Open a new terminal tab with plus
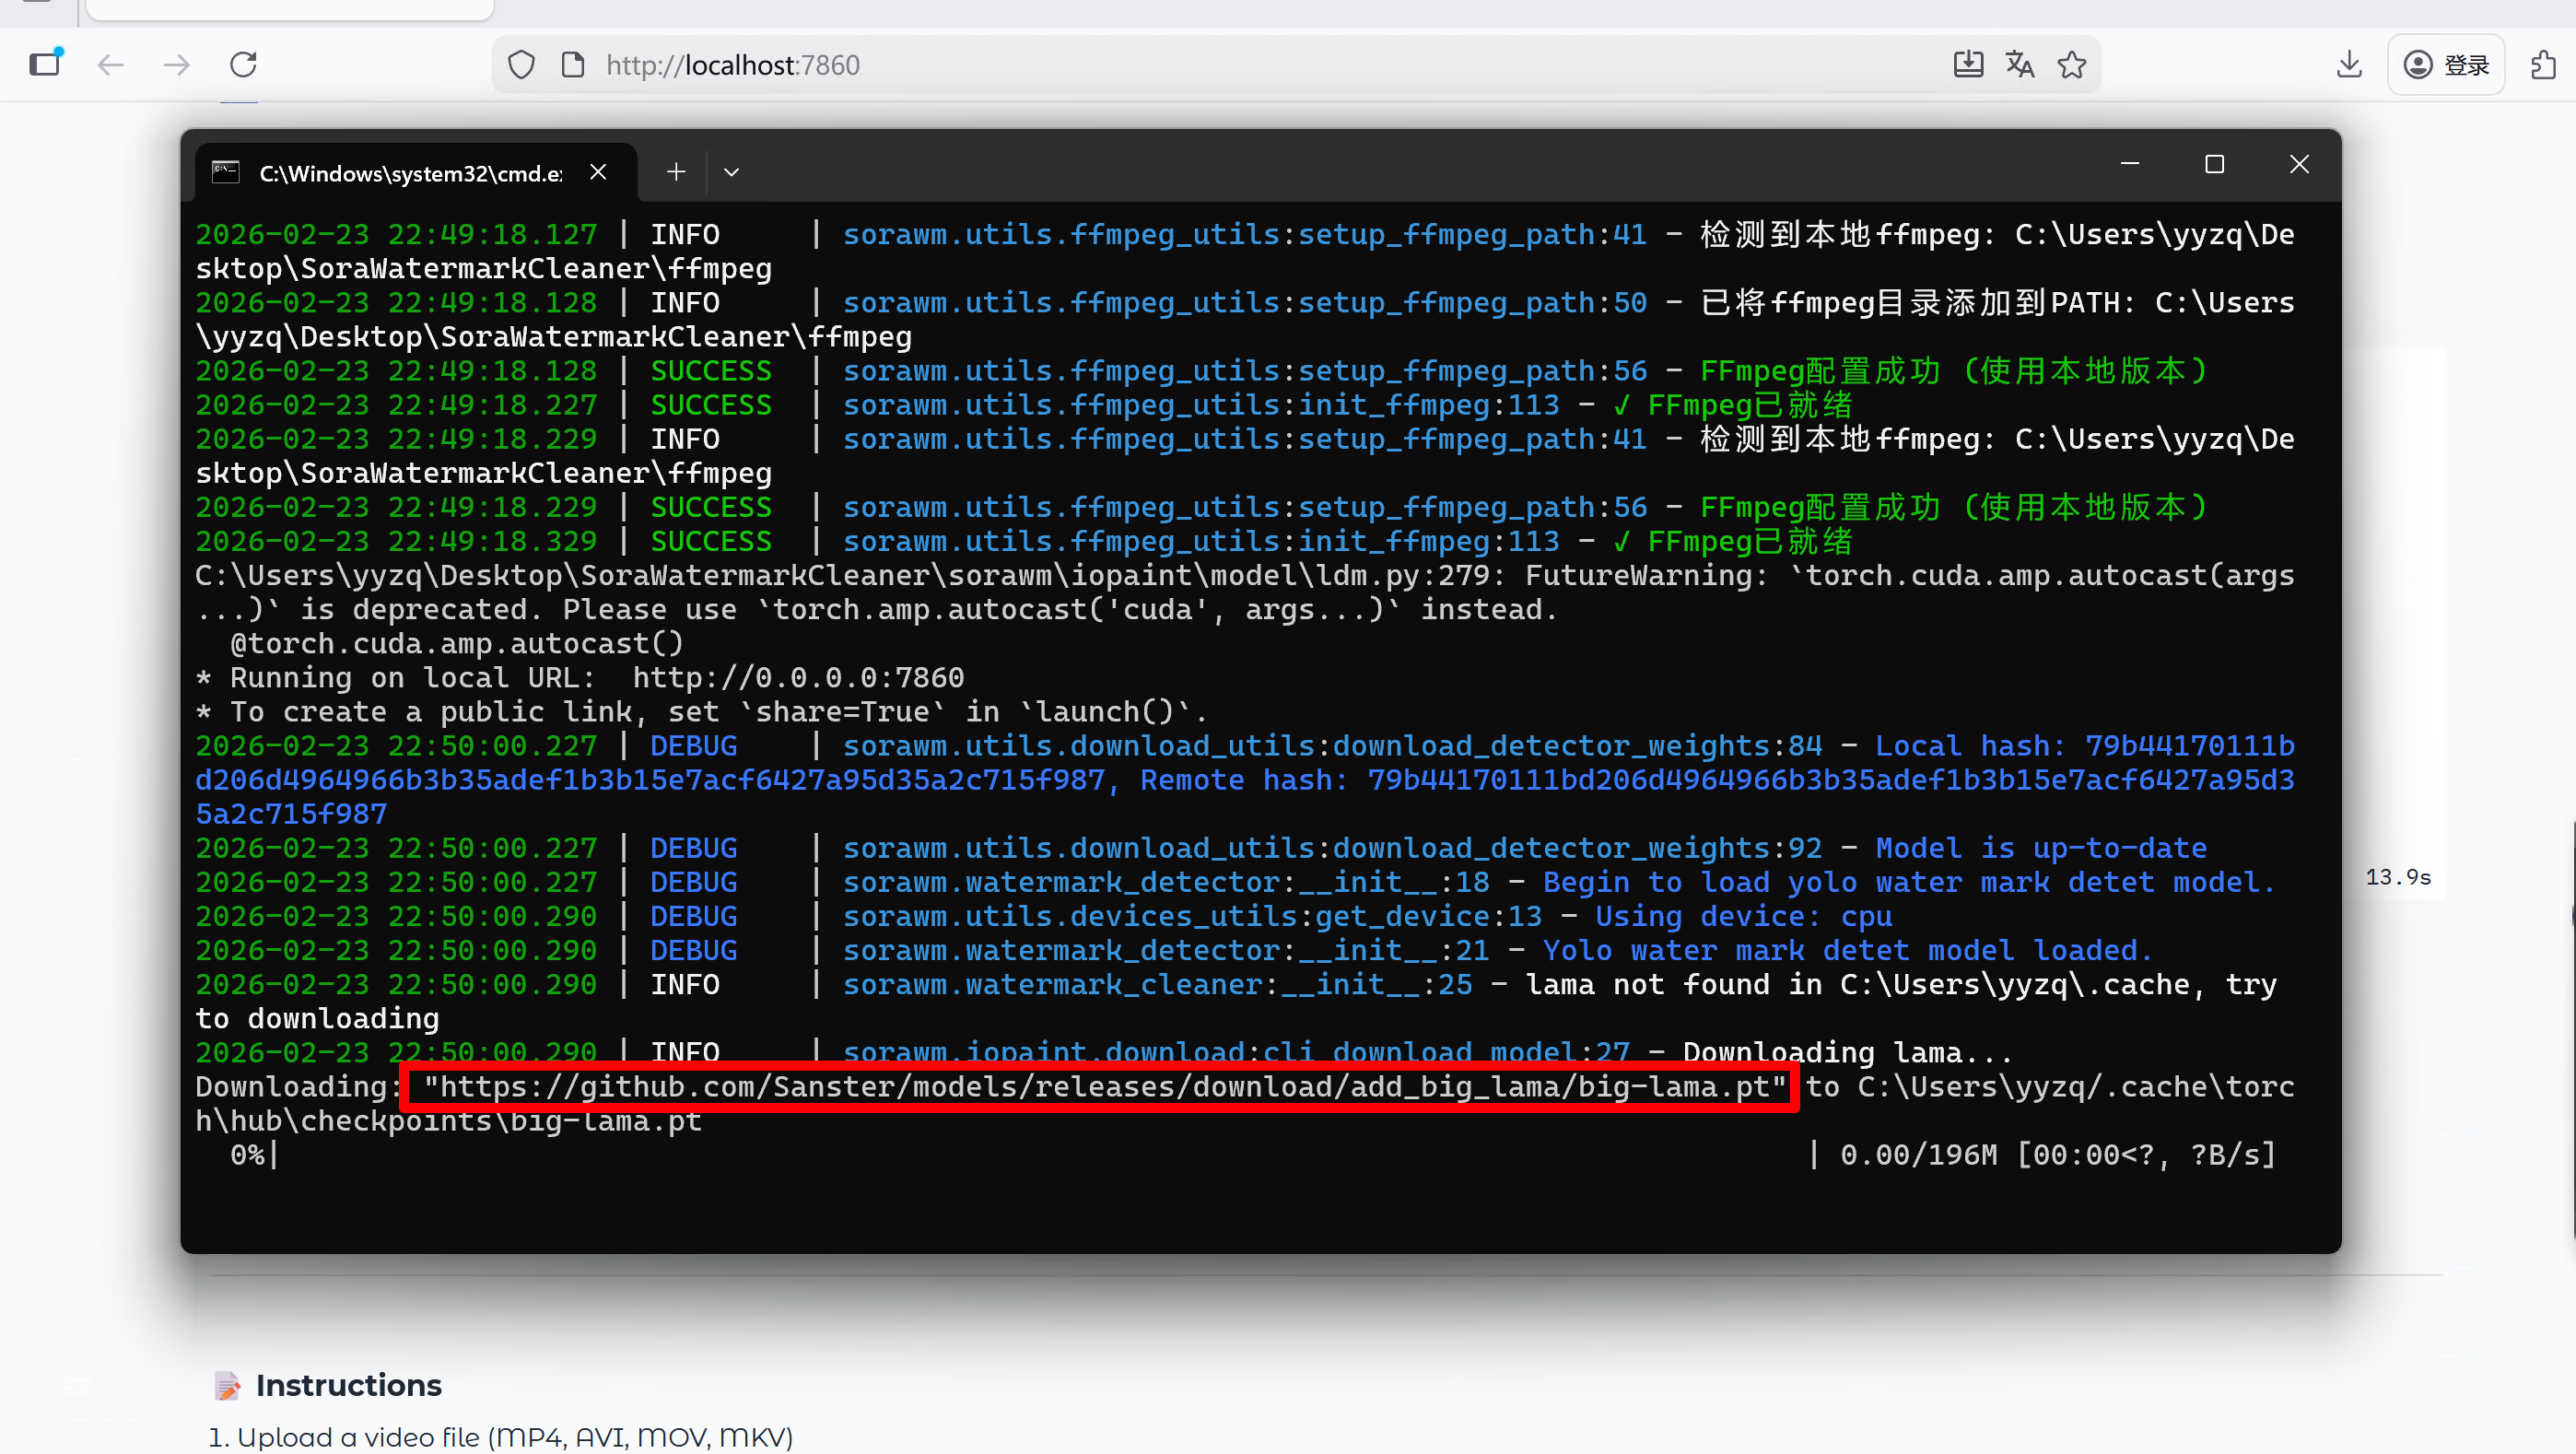The height and width of the screenshot is (1454, 2576). [676, 172]
